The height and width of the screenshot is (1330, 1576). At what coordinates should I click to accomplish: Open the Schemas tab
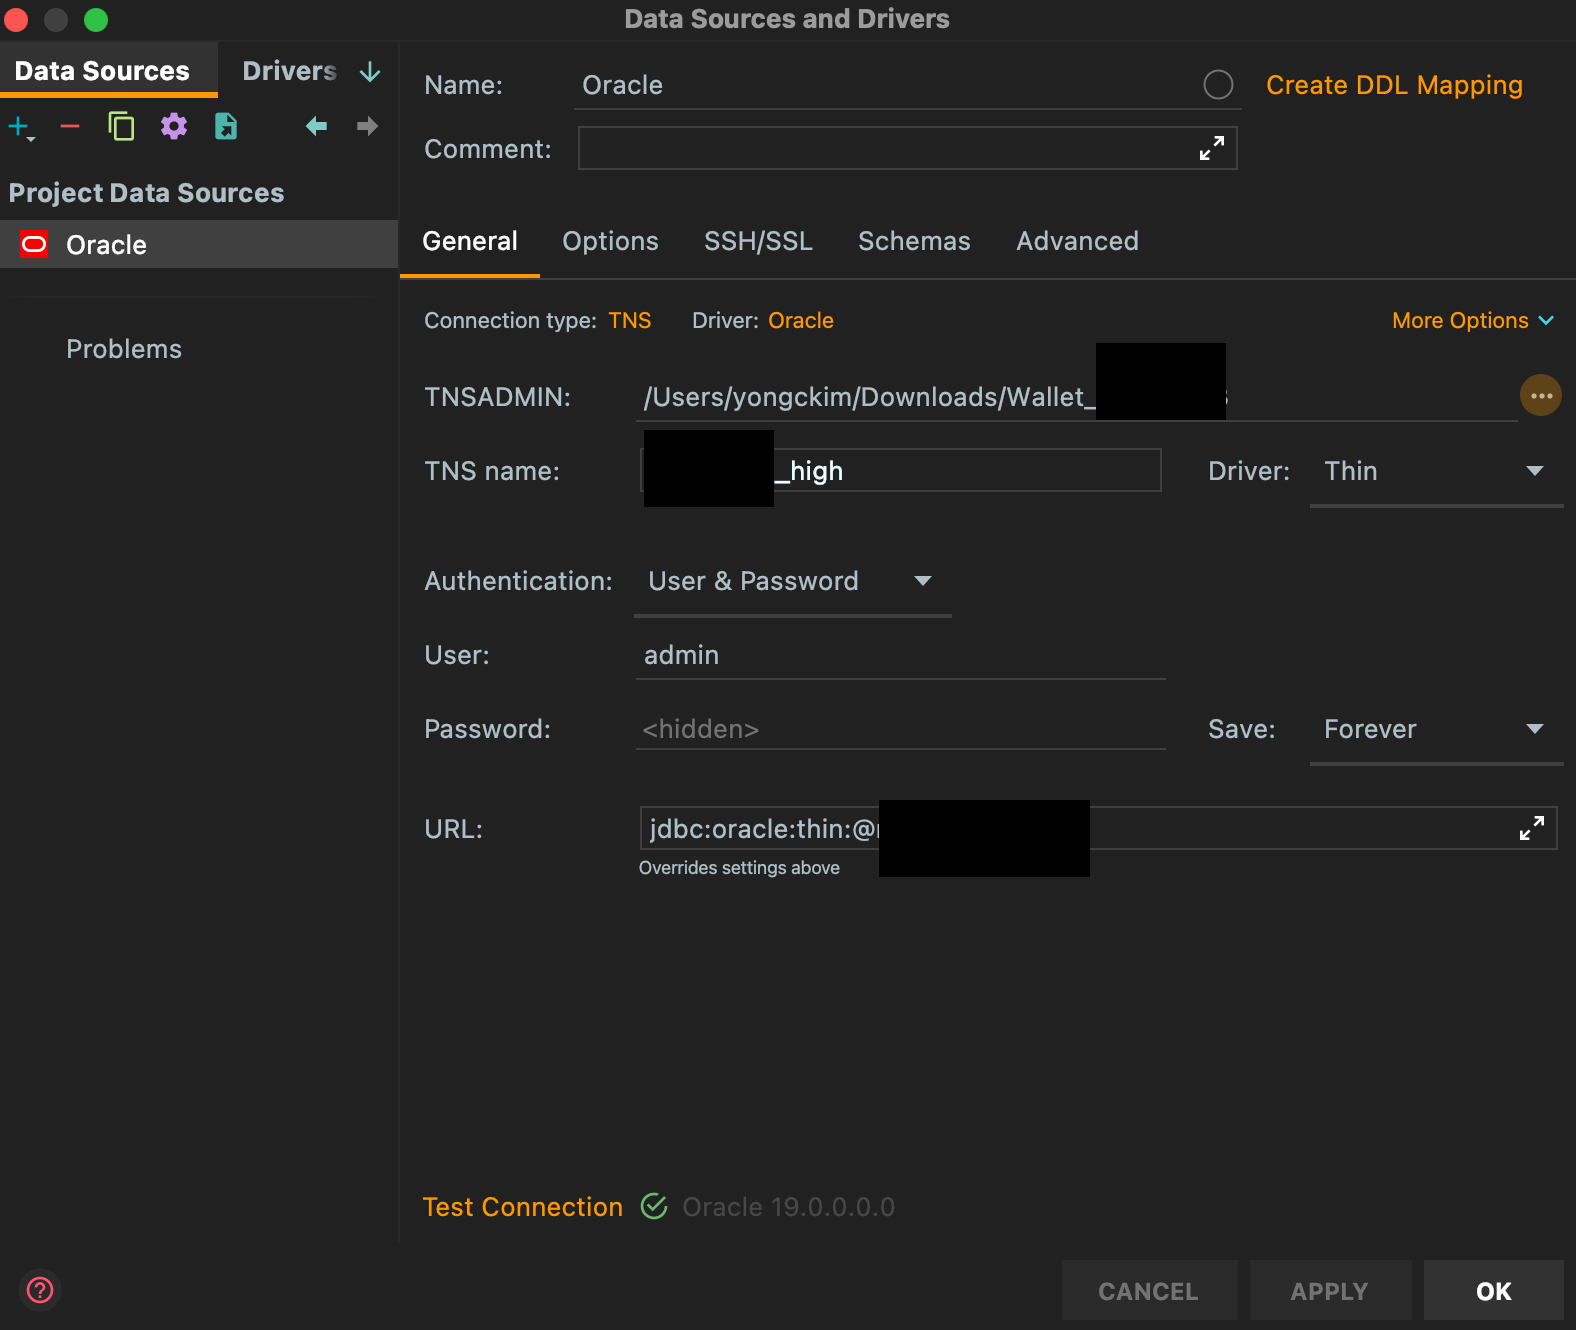click(x=914, y=241)
